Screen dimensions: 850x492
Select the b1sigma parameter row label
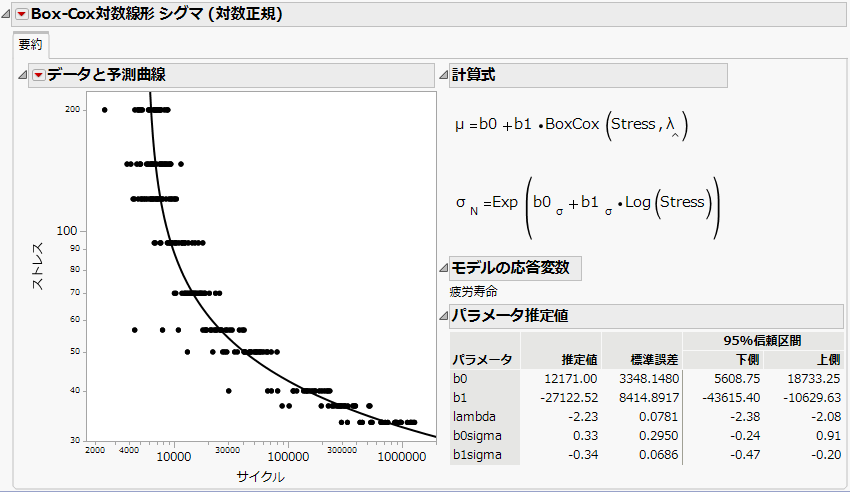[477, 455]
